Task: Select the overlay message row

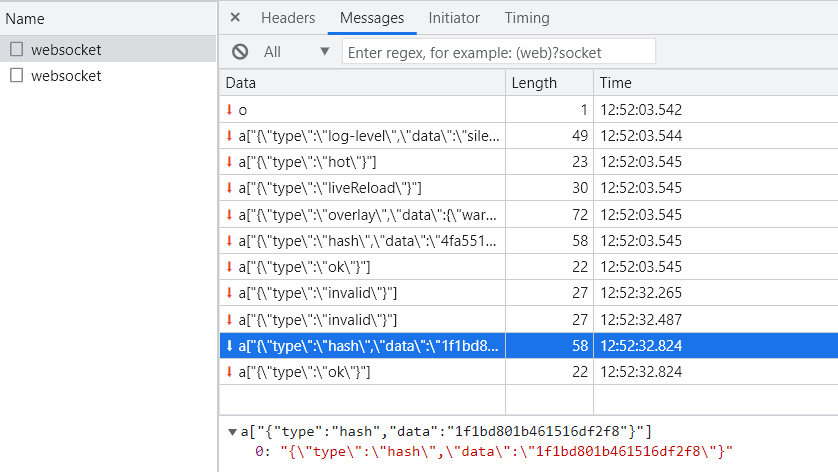Action: pyautogui.click(x=529, y=214)
